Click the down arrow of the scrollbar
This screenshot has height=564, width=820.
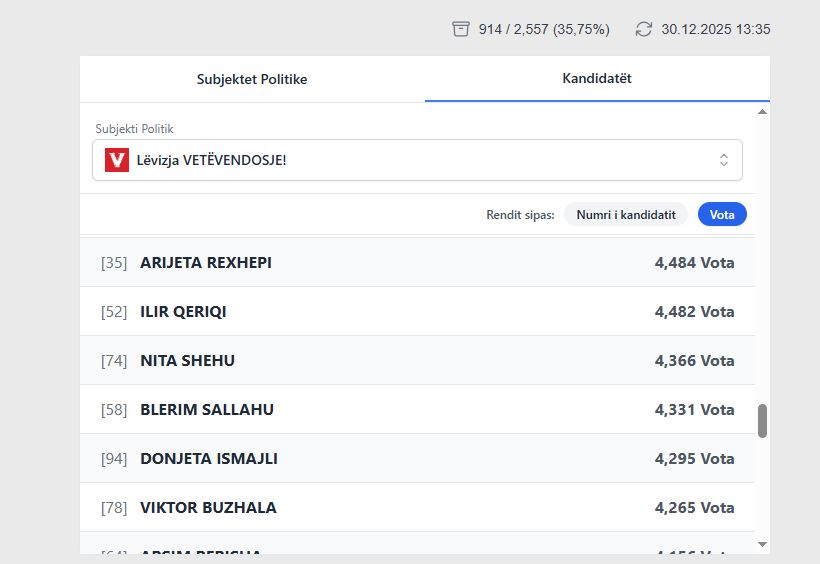pyautogui.click(x=762, y=544)
